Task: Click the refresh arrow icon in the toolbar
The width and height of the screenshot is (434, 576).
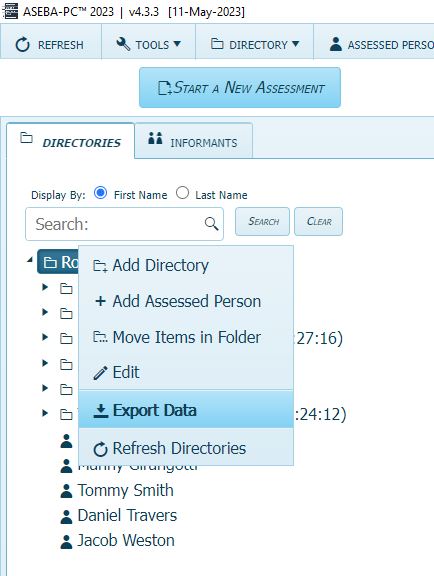Action: [22, 45]
